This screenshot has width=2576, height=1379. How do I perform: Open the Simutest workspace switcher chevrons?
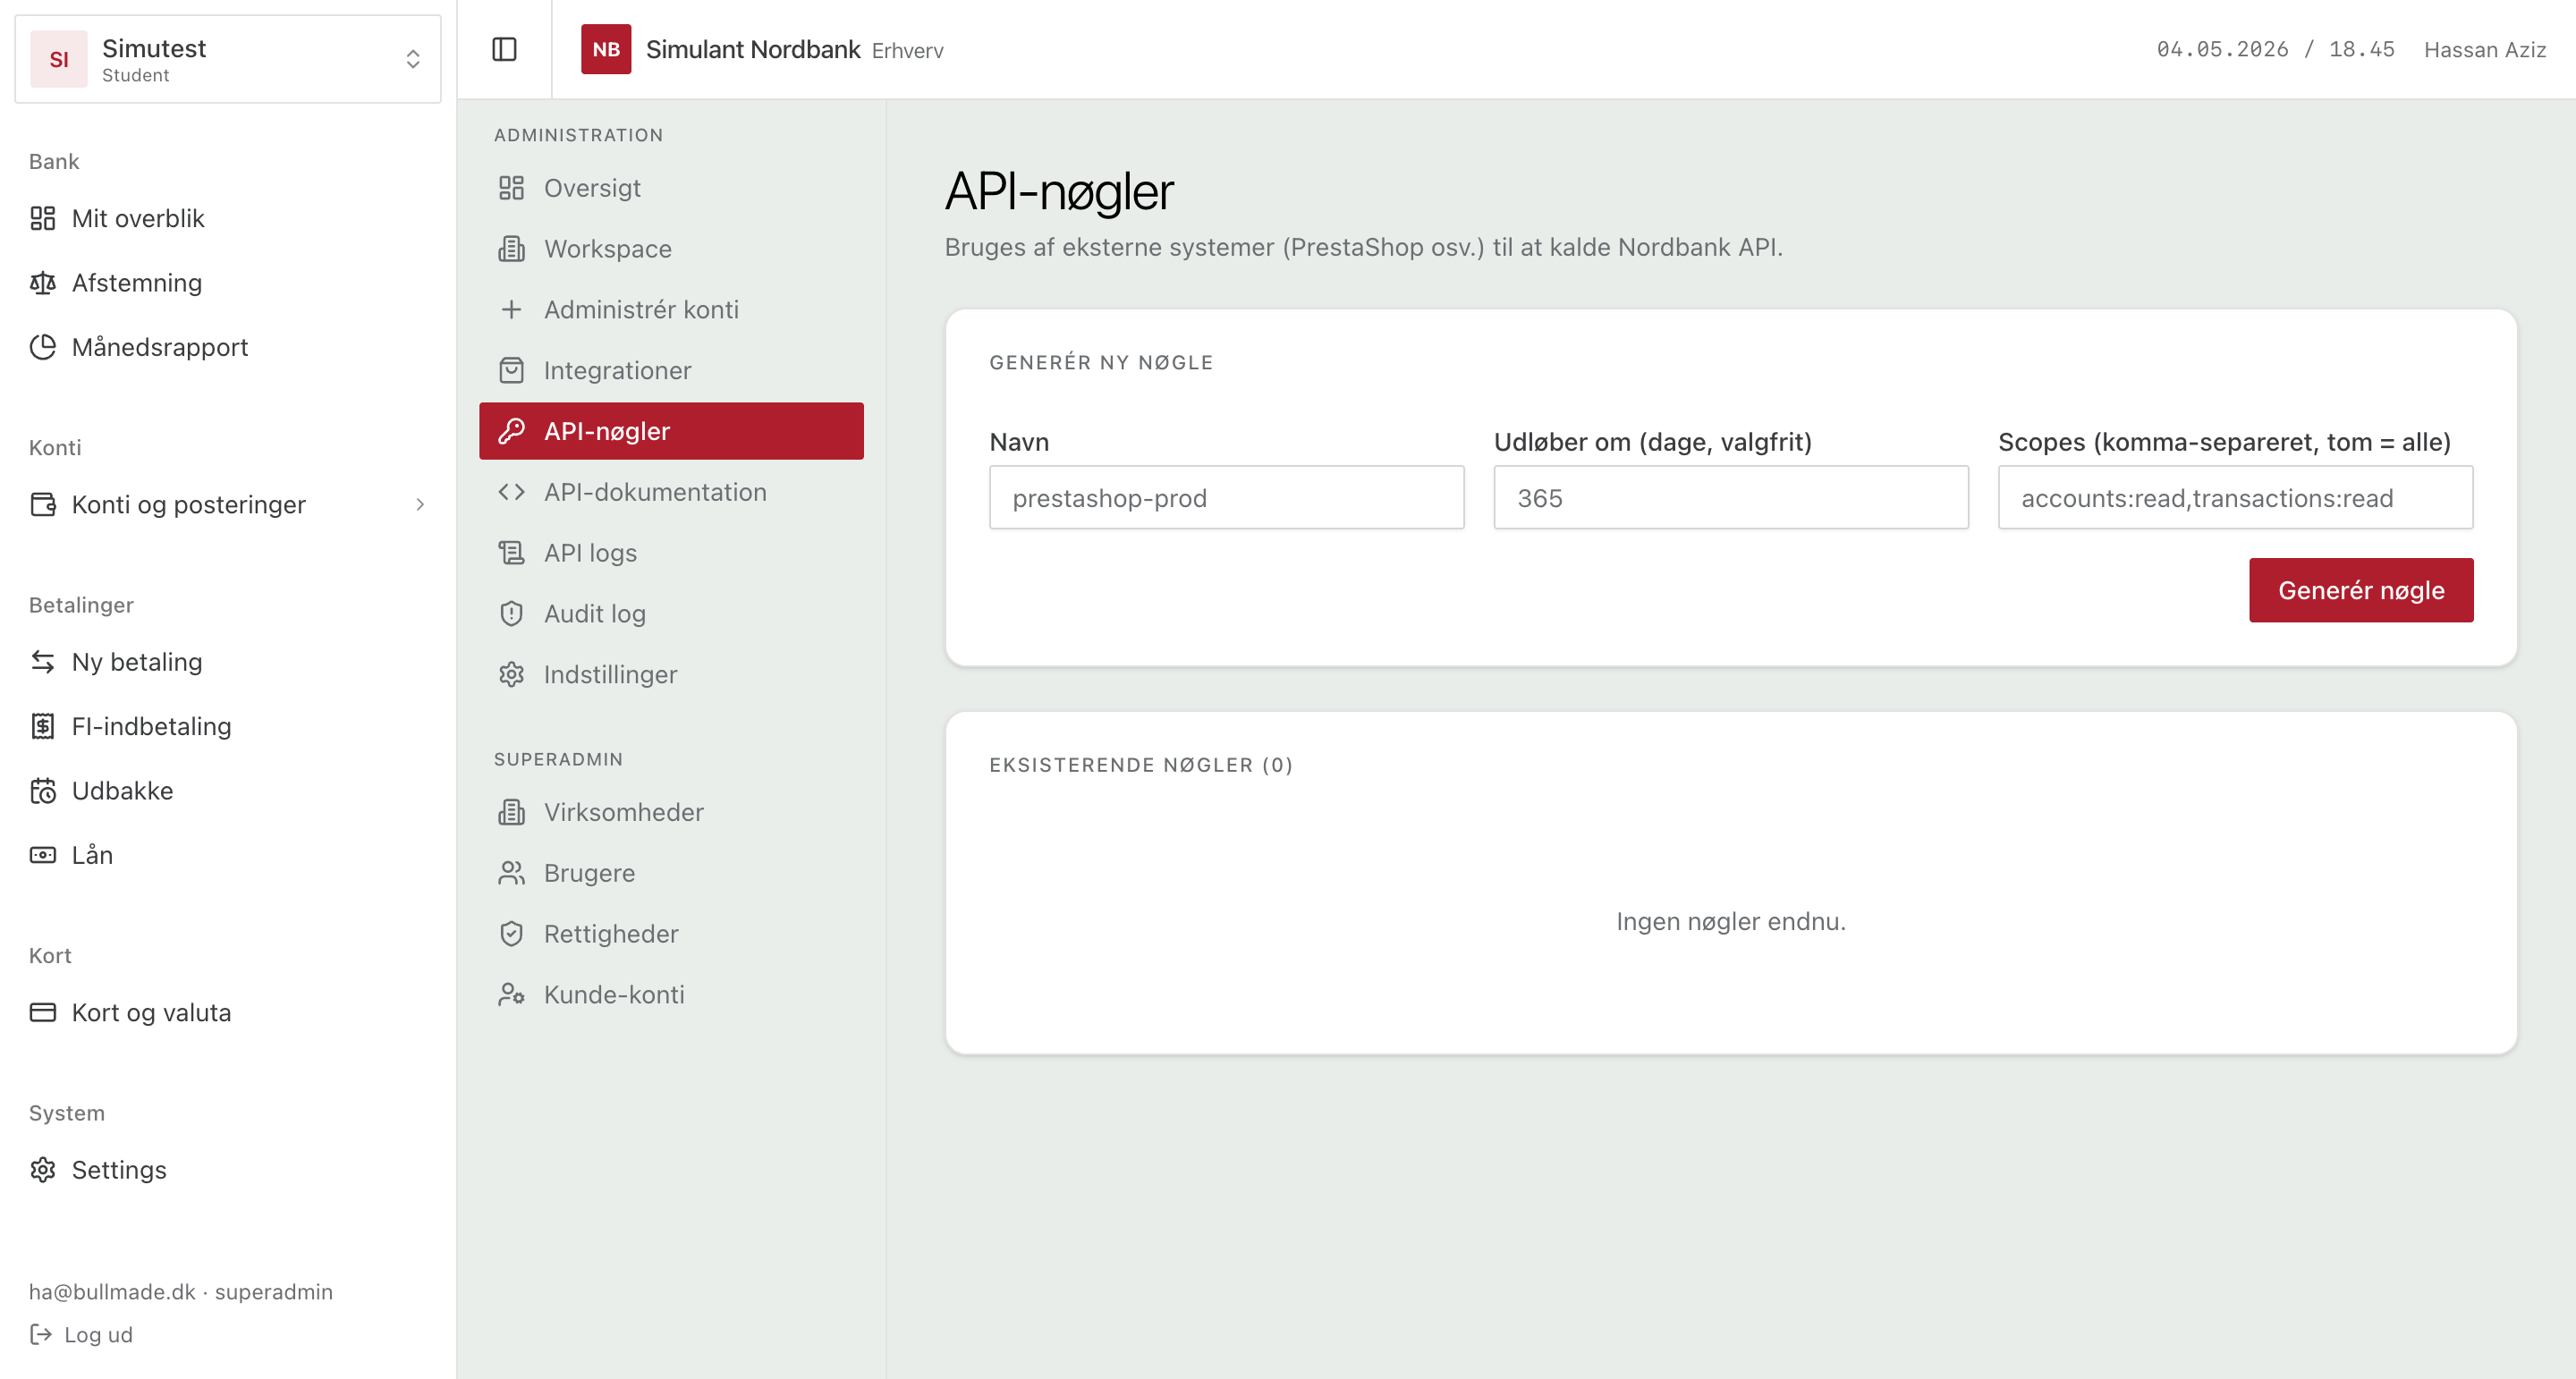[412, 59]
